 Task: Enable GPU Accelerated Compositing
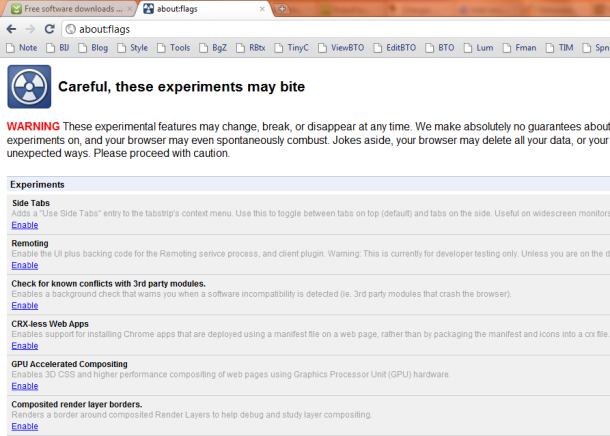pos(25,385)
